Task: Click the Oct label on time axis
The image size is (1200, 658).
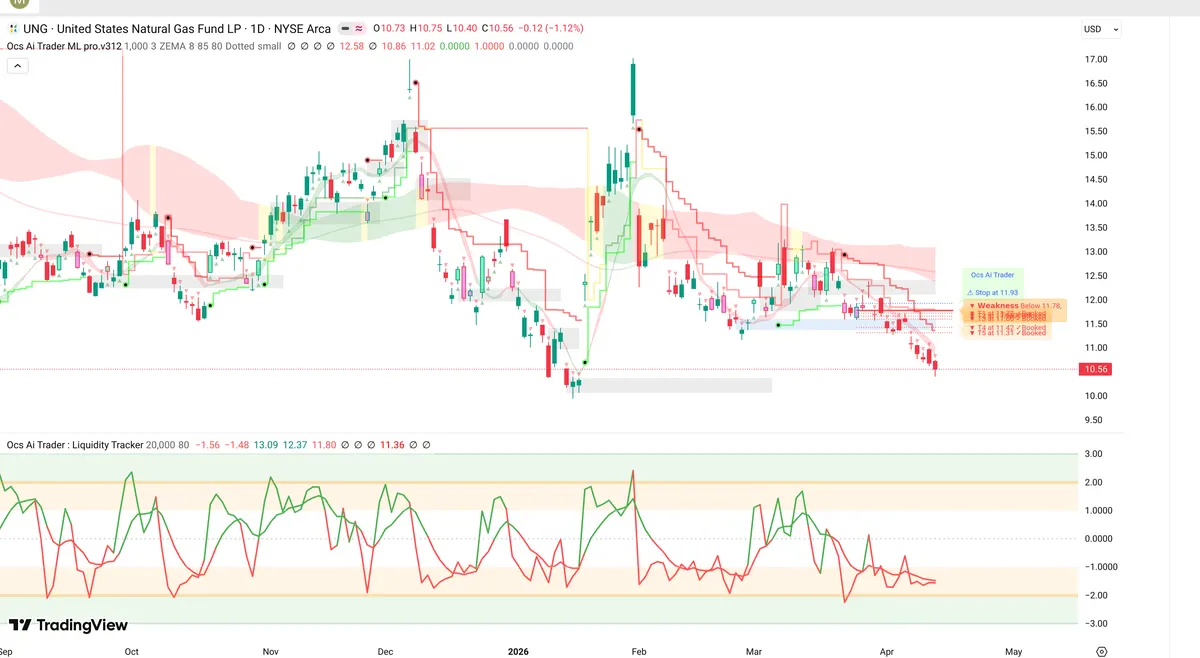Action: click(131, 651)
